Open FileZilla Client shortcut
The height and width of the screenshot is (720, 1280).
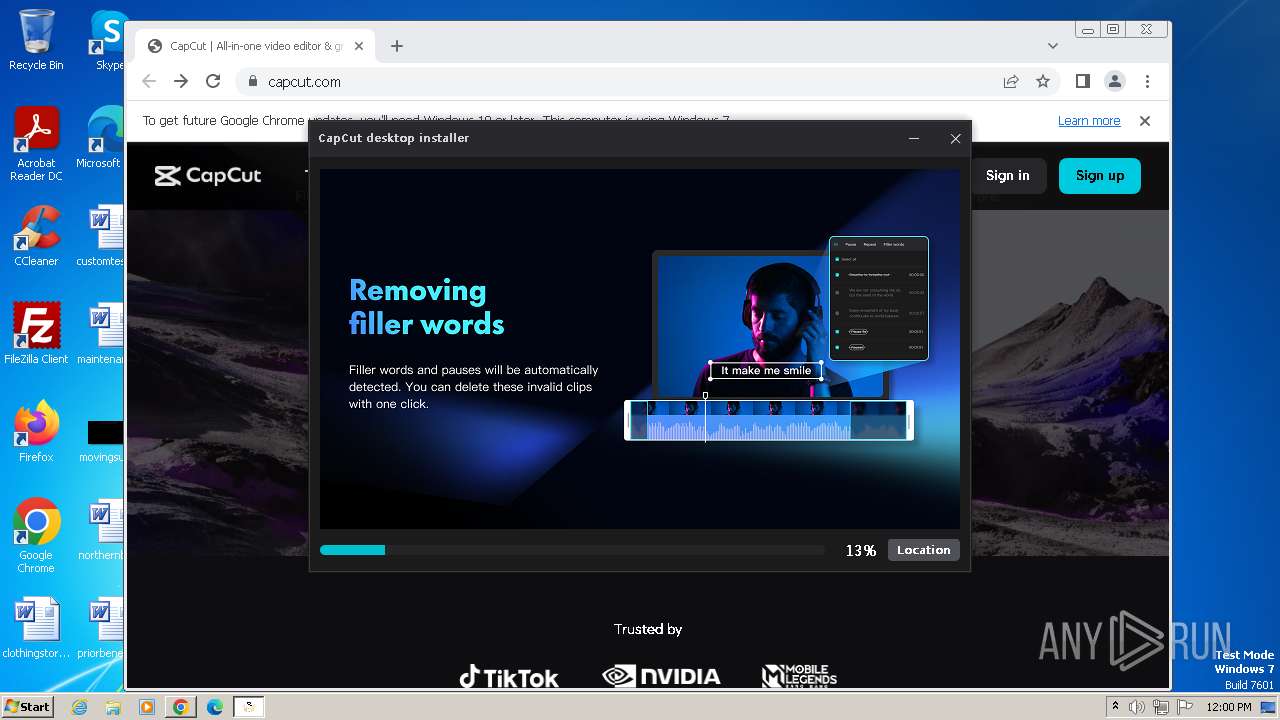pyautogui.click(x=36, y=334)
